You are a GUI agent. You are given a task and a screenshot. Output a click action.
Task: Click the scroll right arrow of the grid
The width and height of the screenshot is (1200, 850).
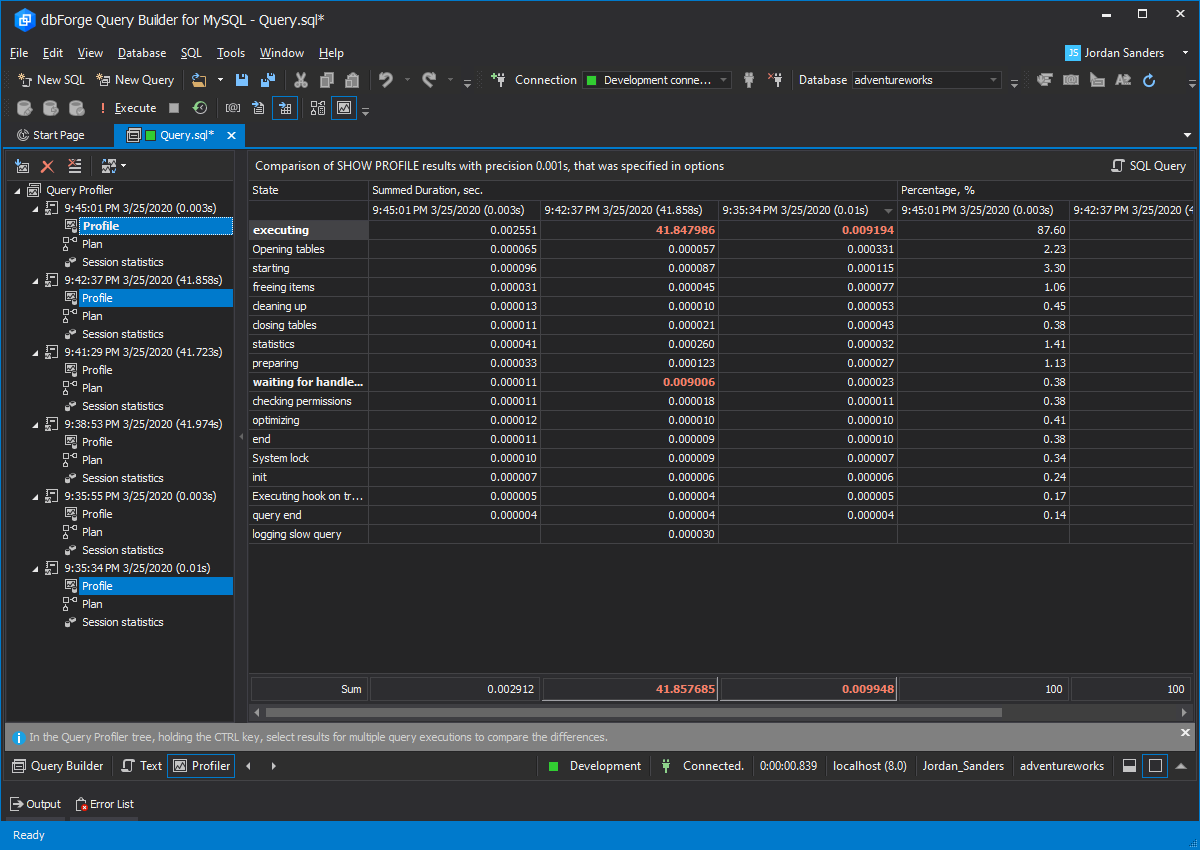click(1185, 713)
